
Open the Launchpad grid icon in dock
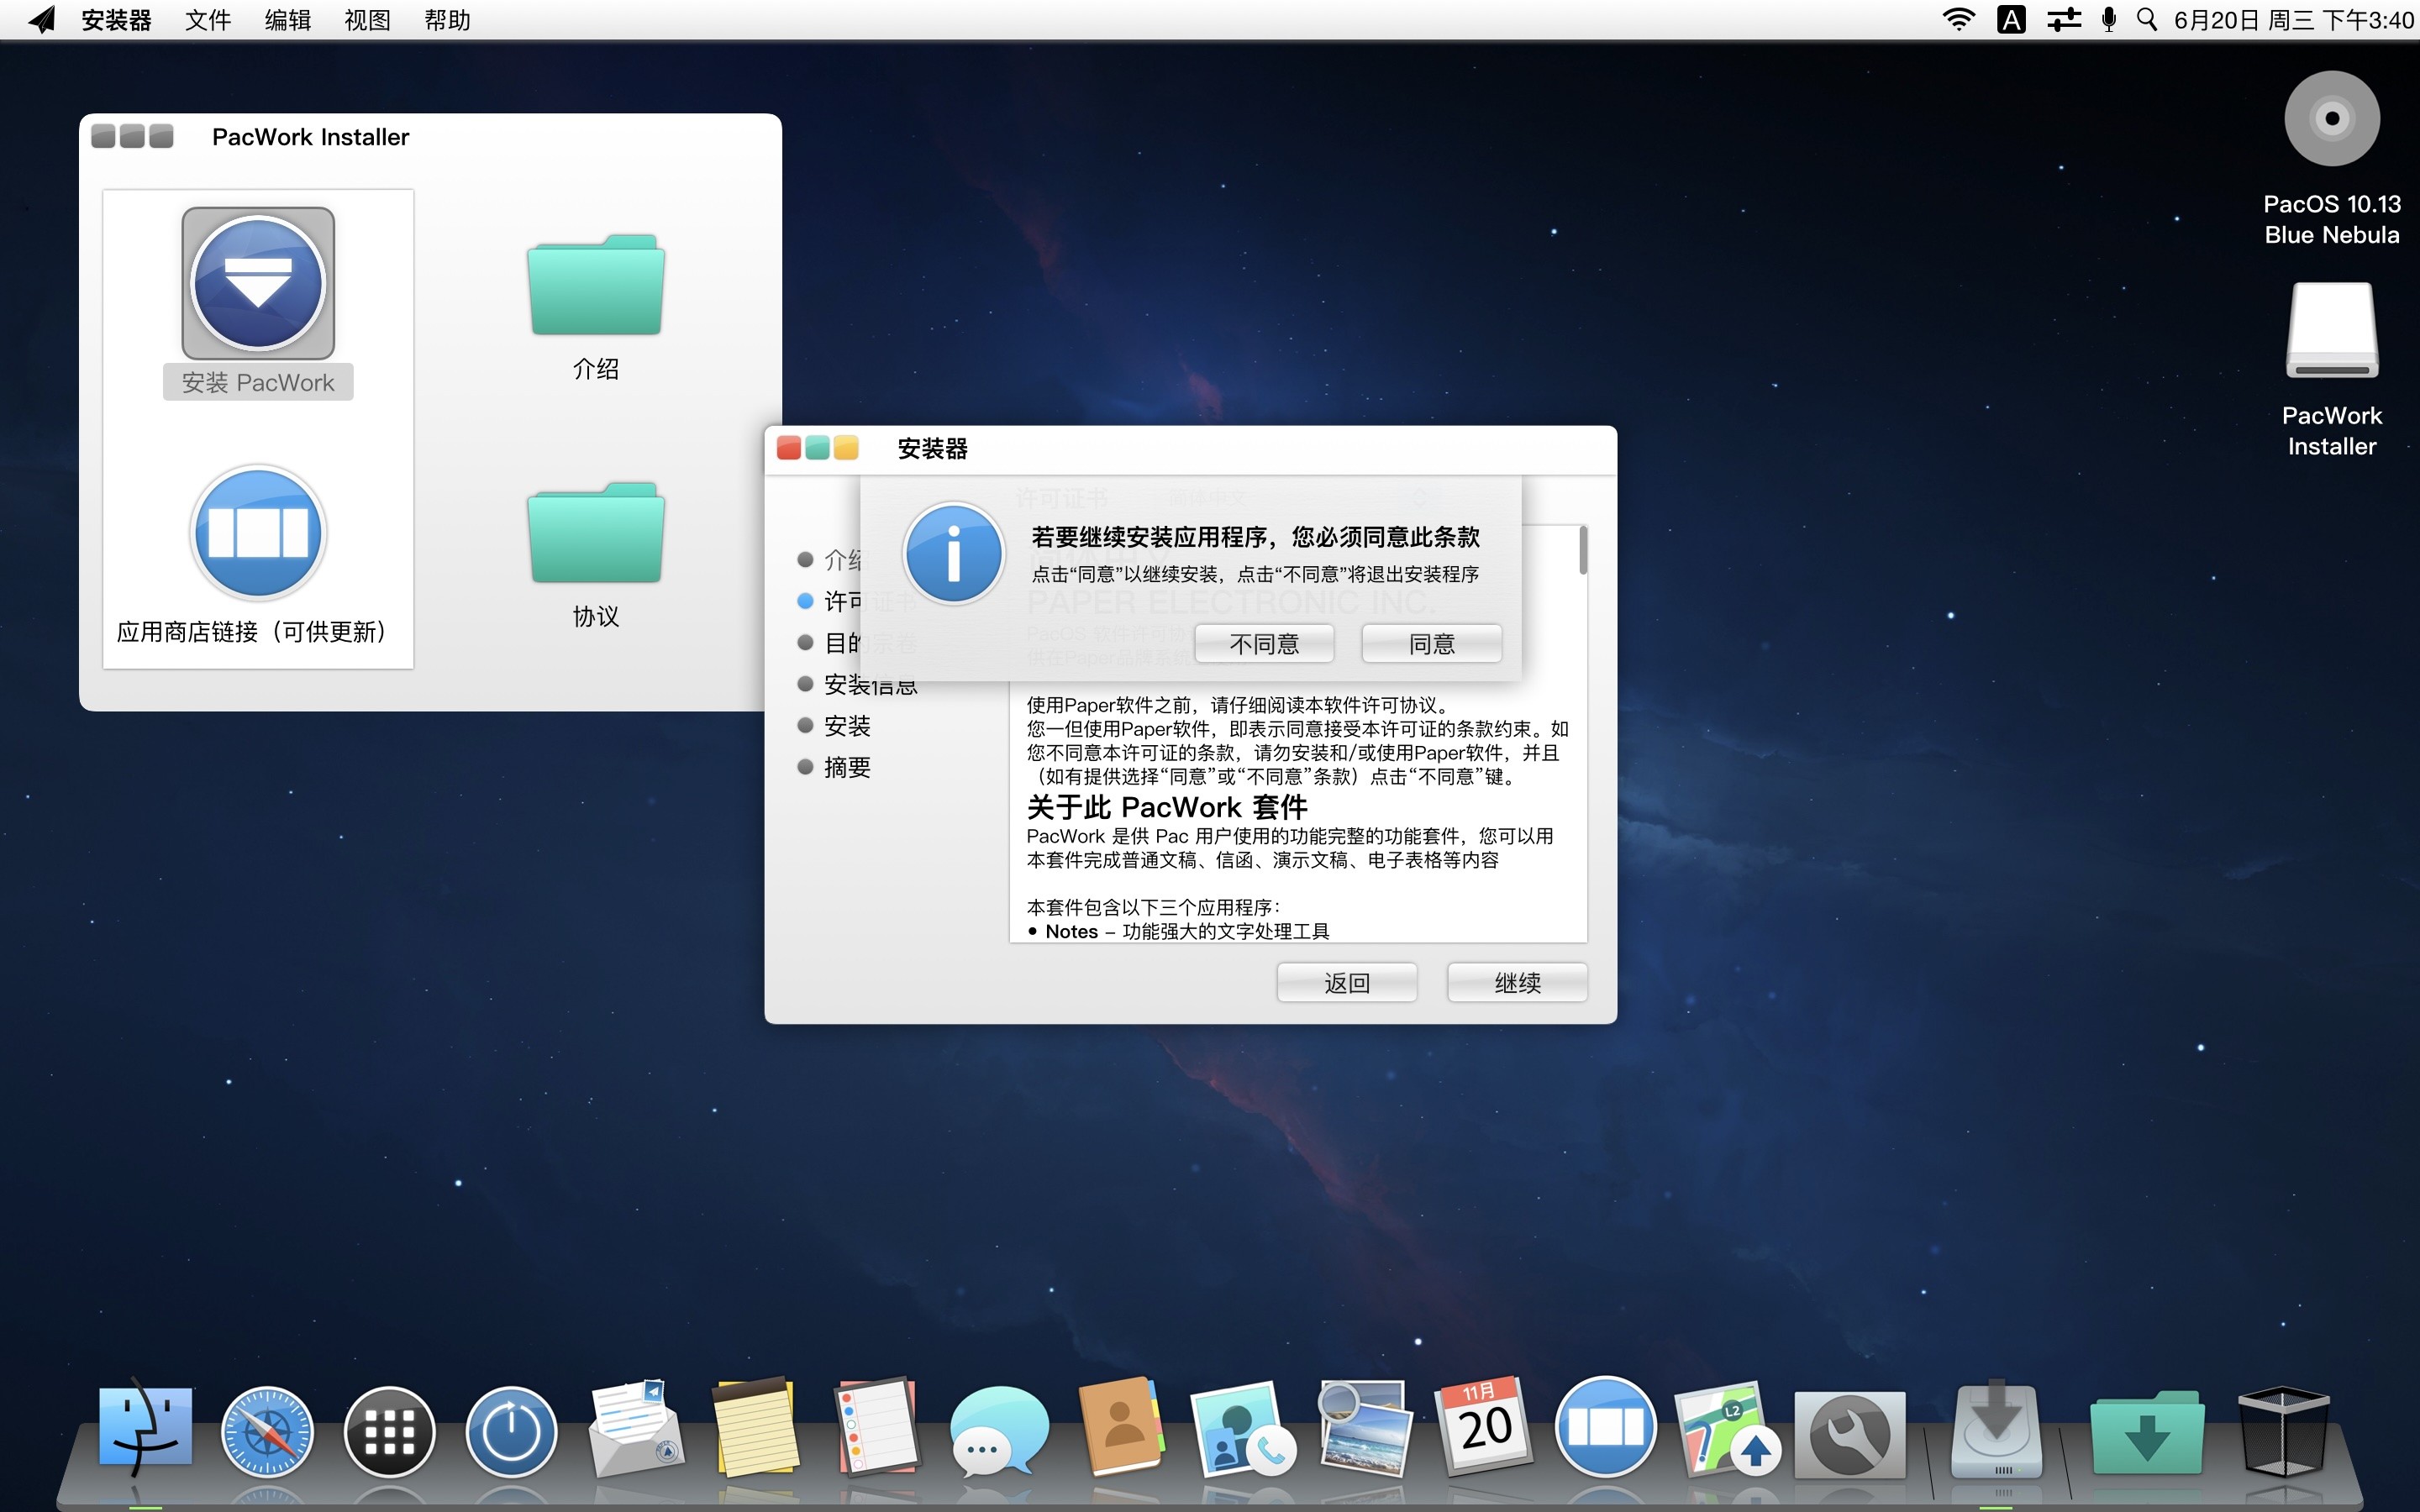pos(389,1432)
